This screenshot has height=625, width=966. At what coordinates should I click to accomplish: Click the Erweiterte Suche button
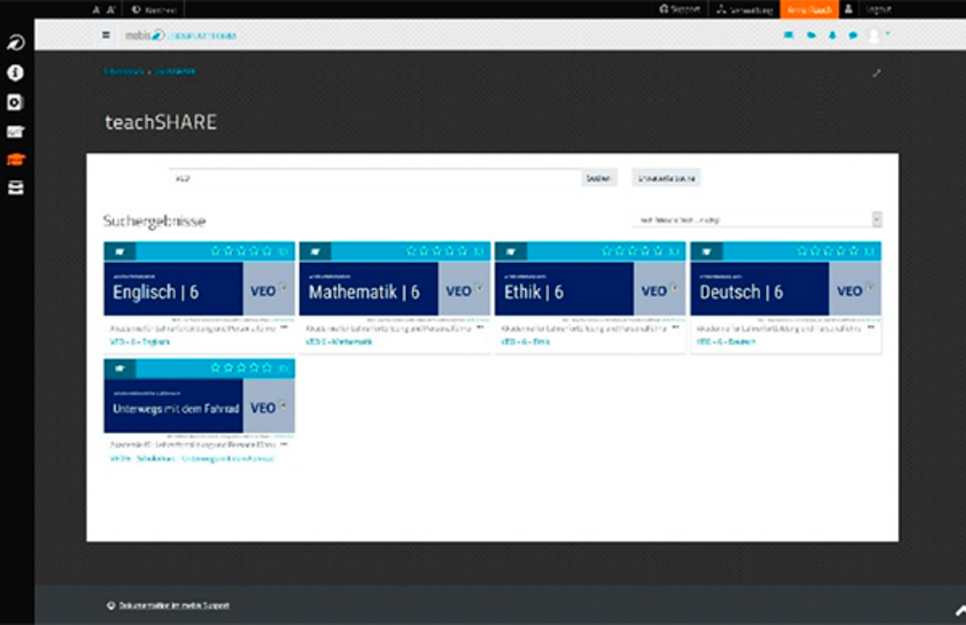(666, 178)
